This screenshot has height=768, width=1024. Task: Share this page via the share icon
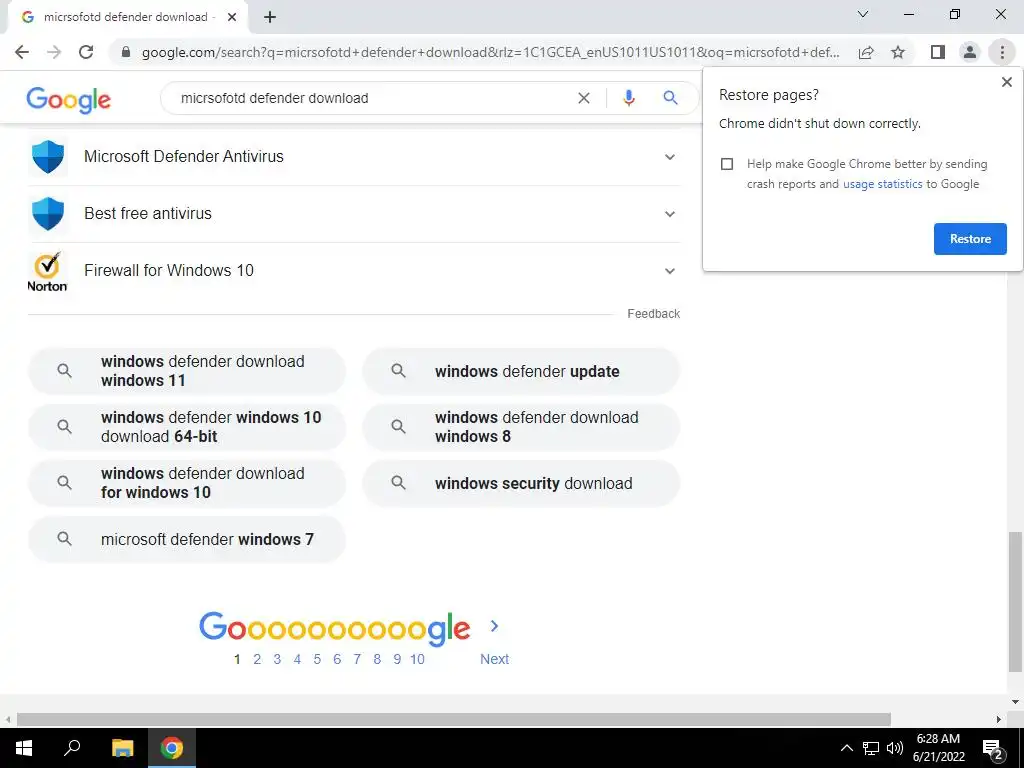click(x=866, y=52)
